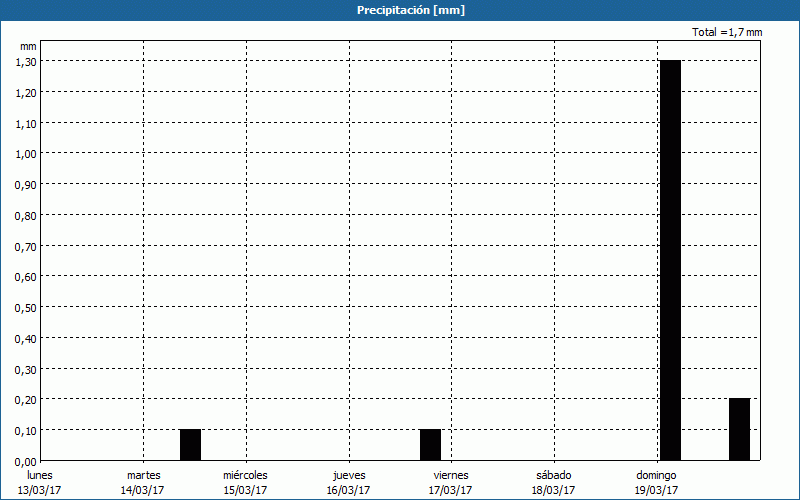Select the sábado axis label

point(553,475)
